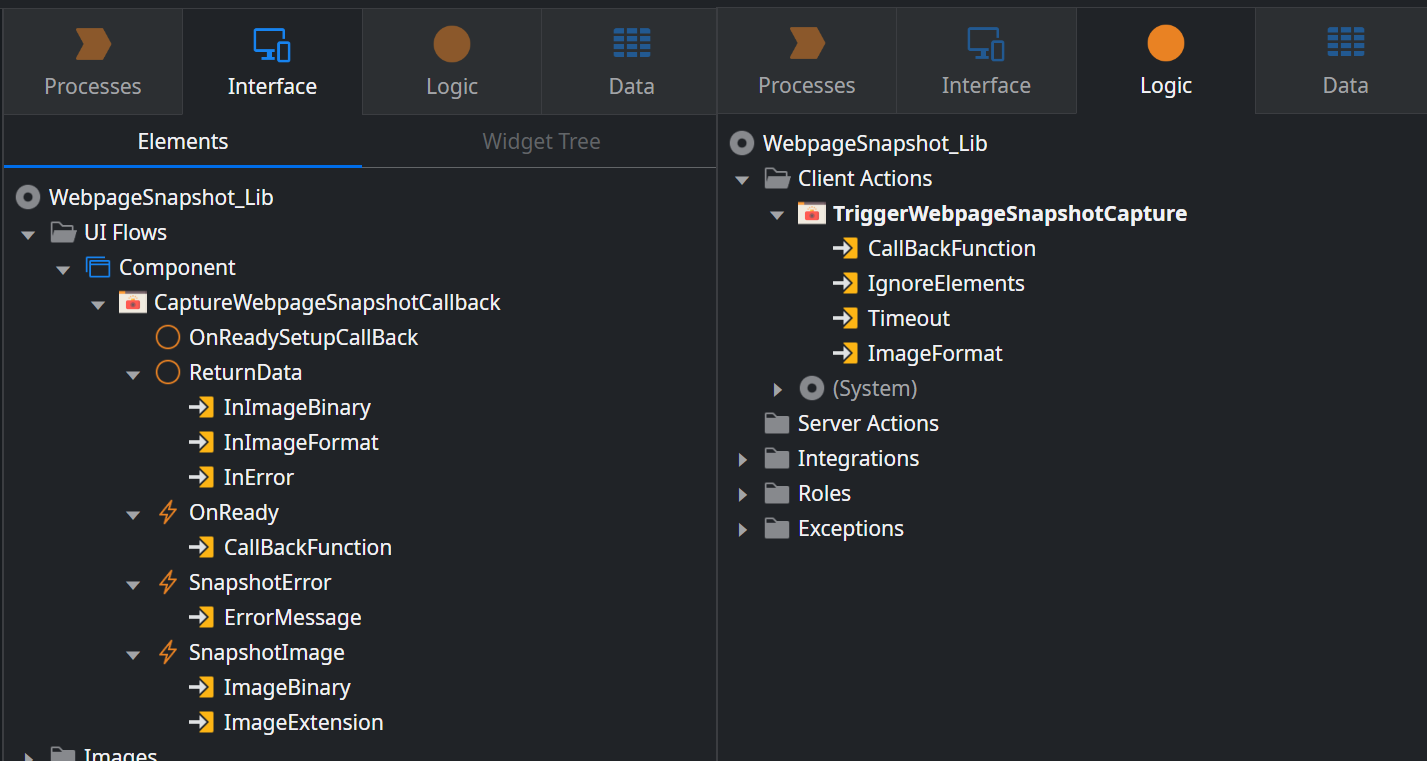Viewport: 1427px width, 761px height.
Task: Collapse CaptureWebpageSnapshotCallback block
Action: 98,304
